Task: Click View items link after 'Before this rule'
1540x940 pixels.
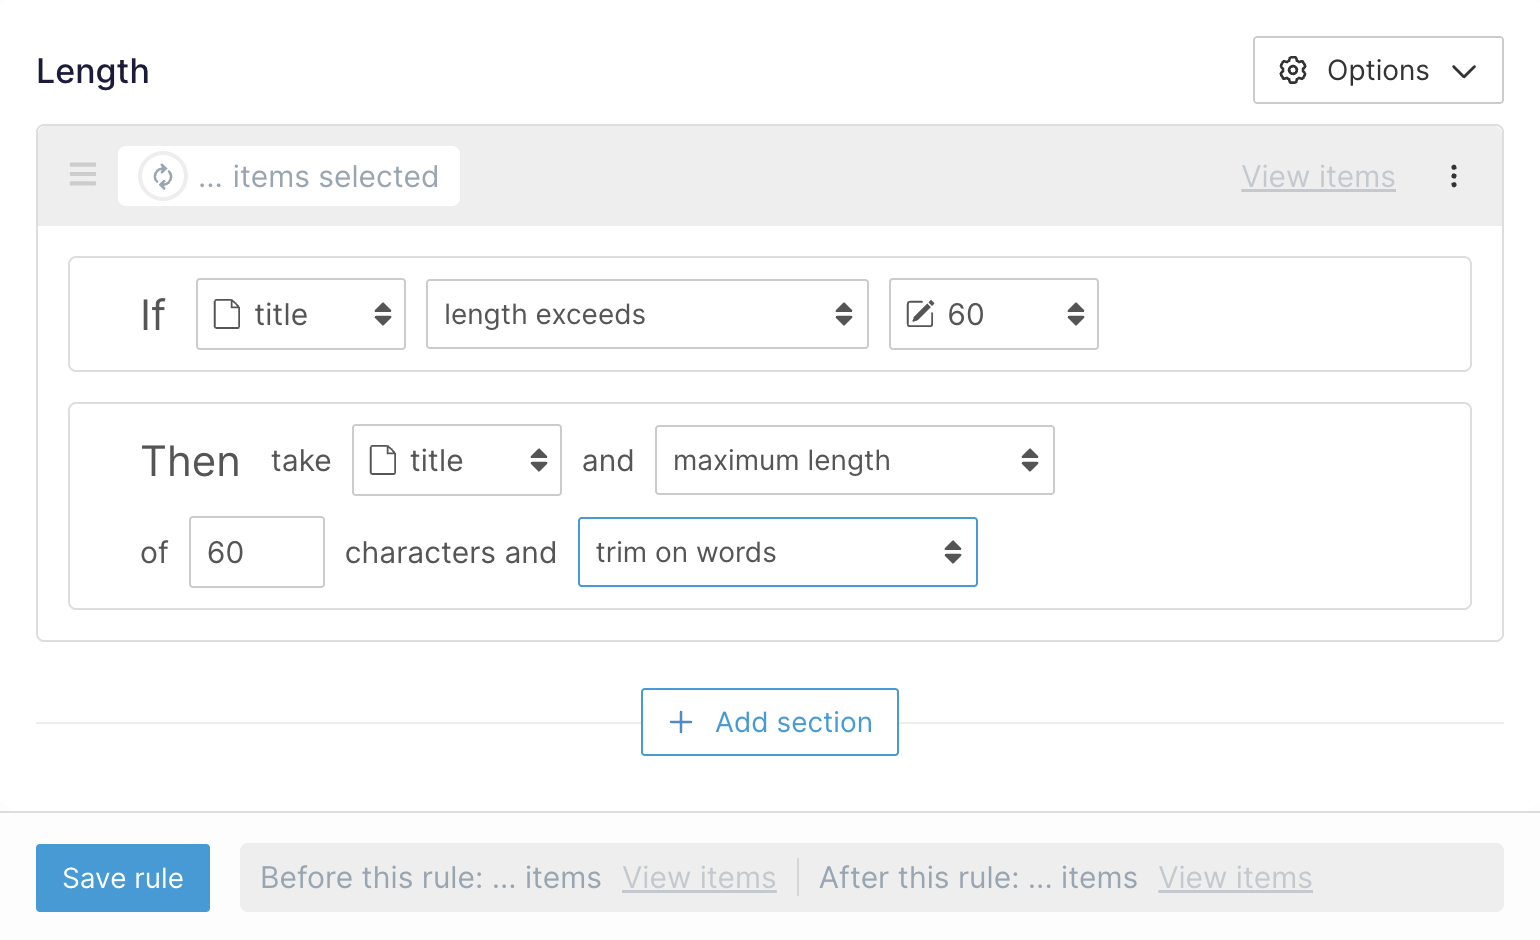Action: coord(699,878)
